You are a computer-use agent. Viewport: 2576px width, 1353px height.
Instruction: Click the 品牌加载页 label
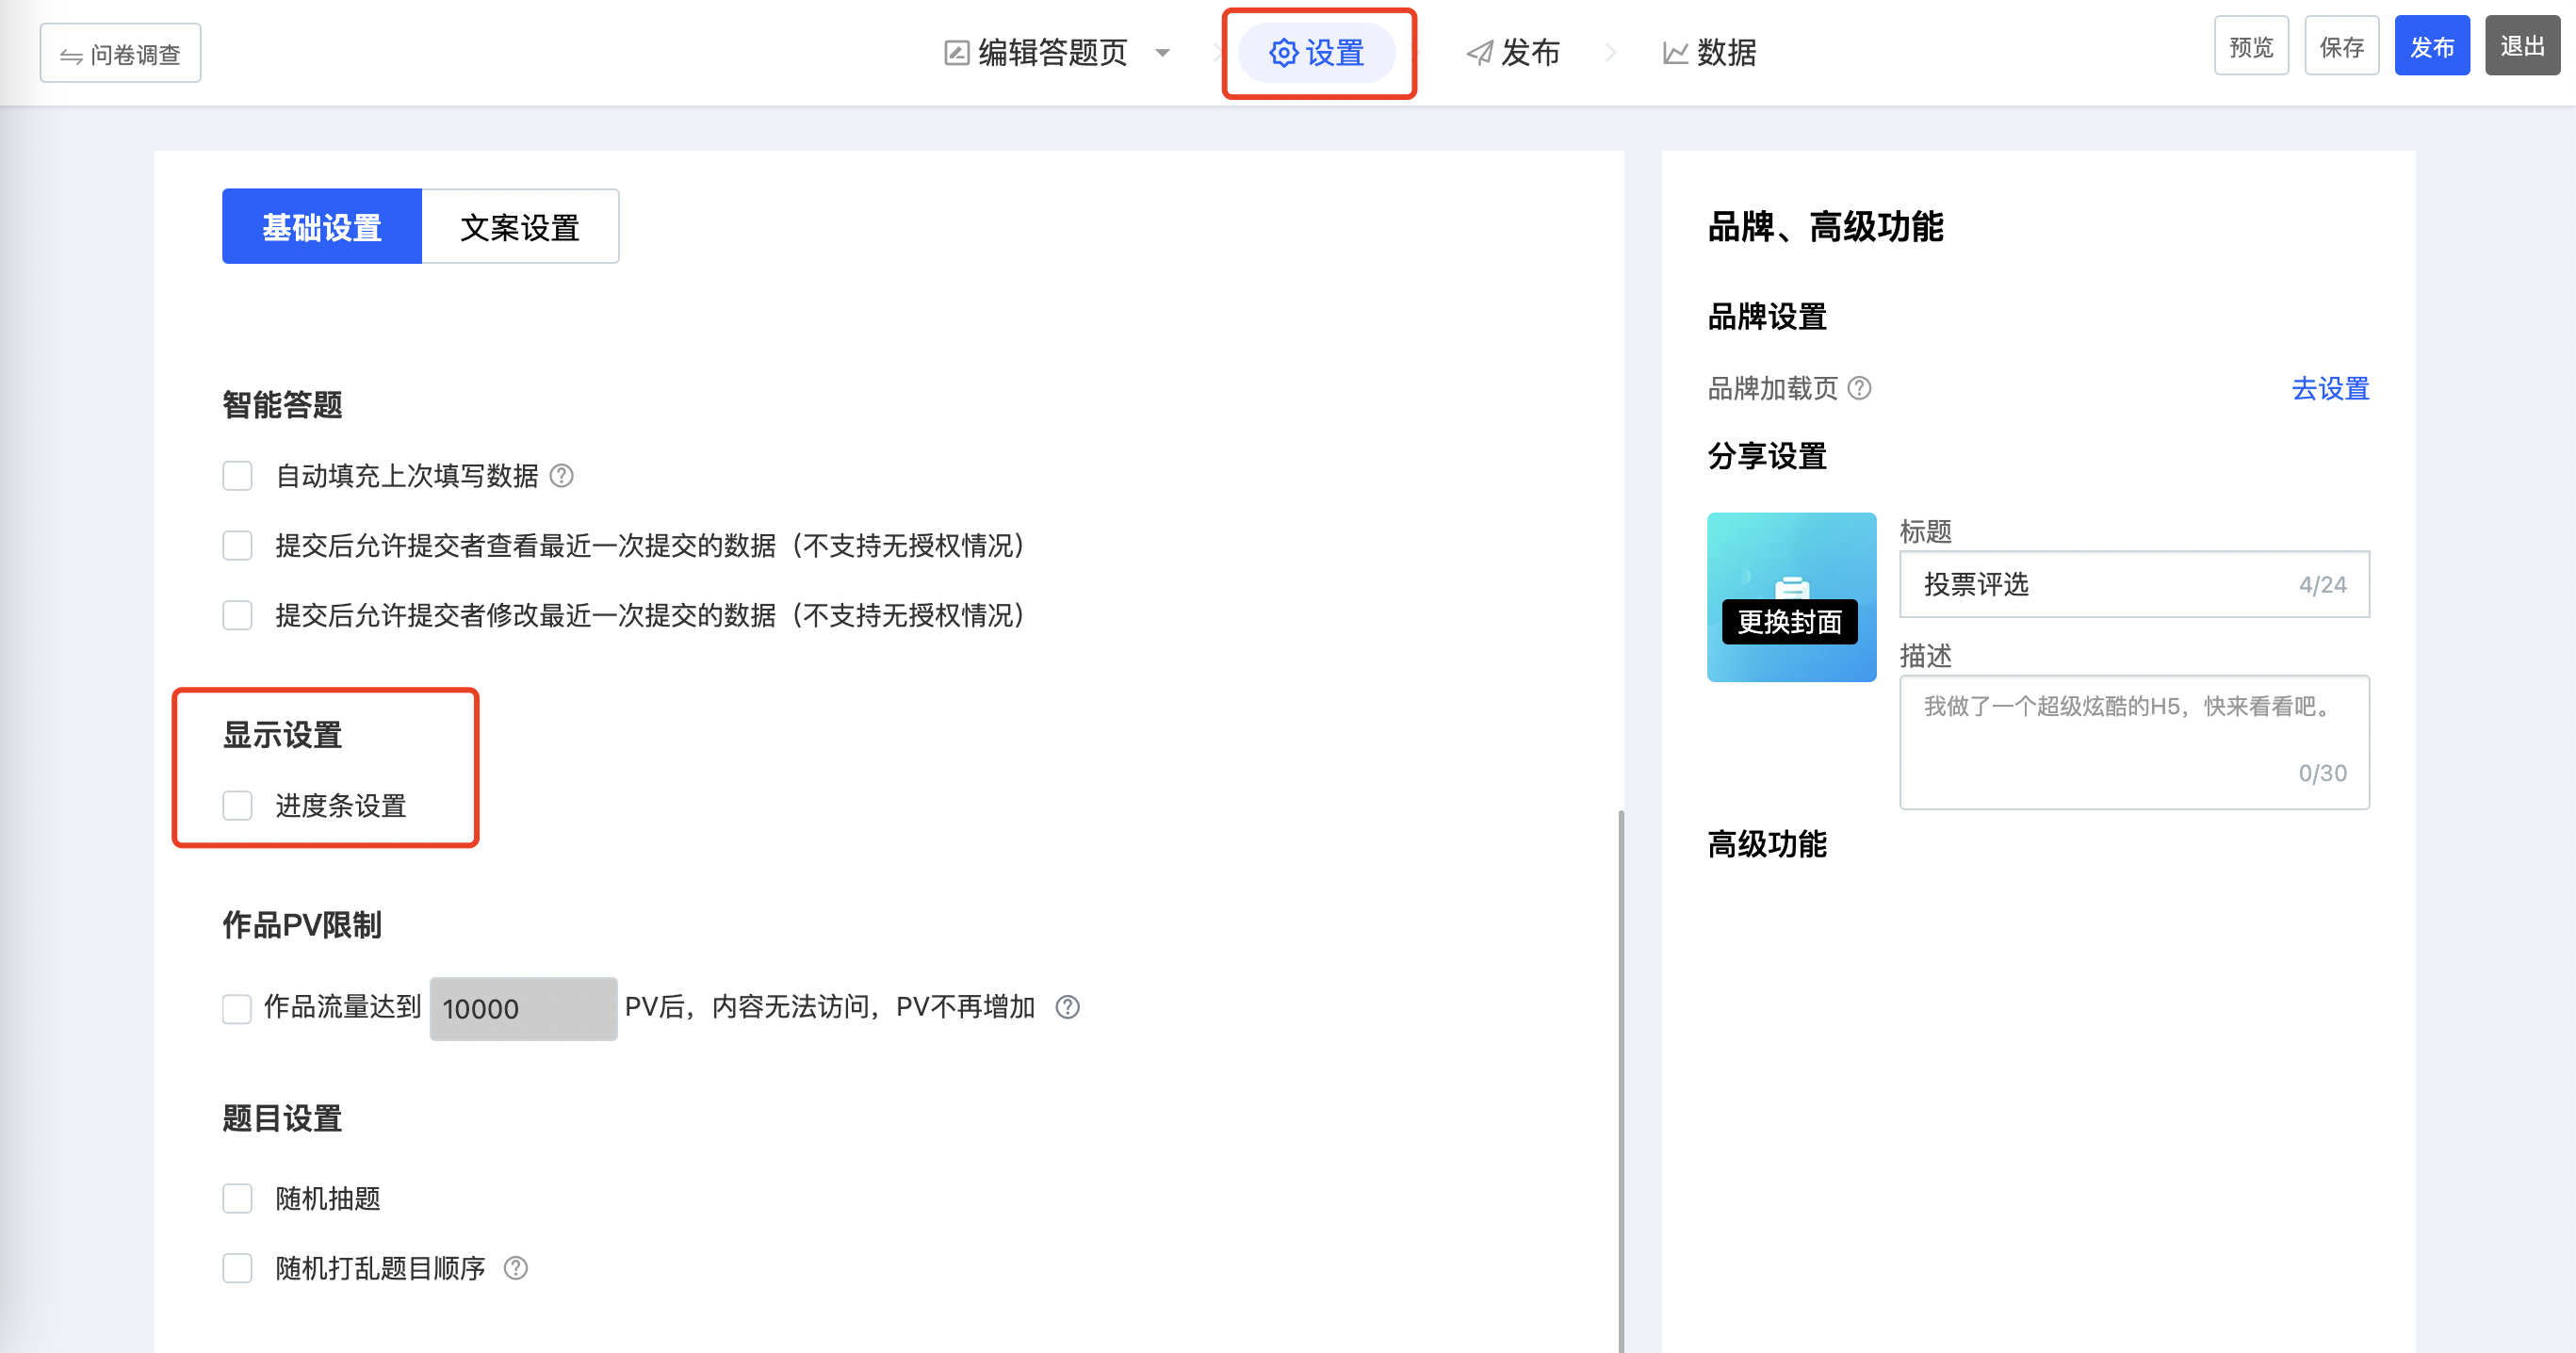(1772, 388)
